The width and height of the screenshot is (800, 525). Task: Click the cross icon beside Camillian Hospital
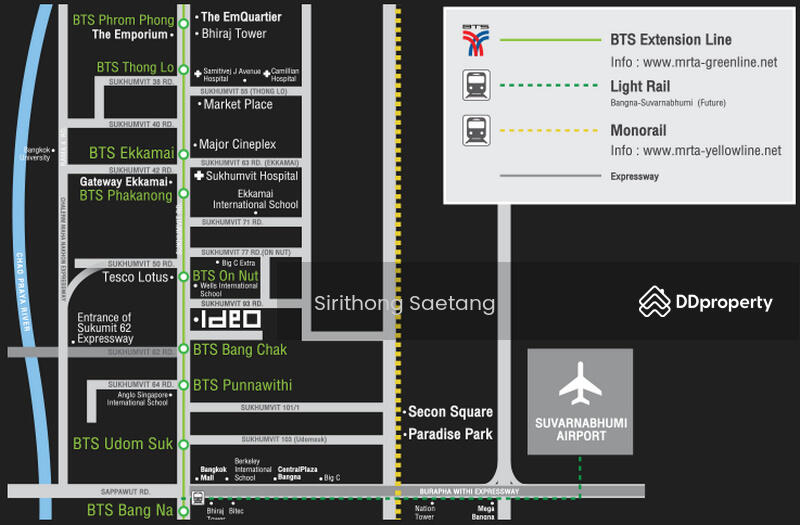[266, 74]
